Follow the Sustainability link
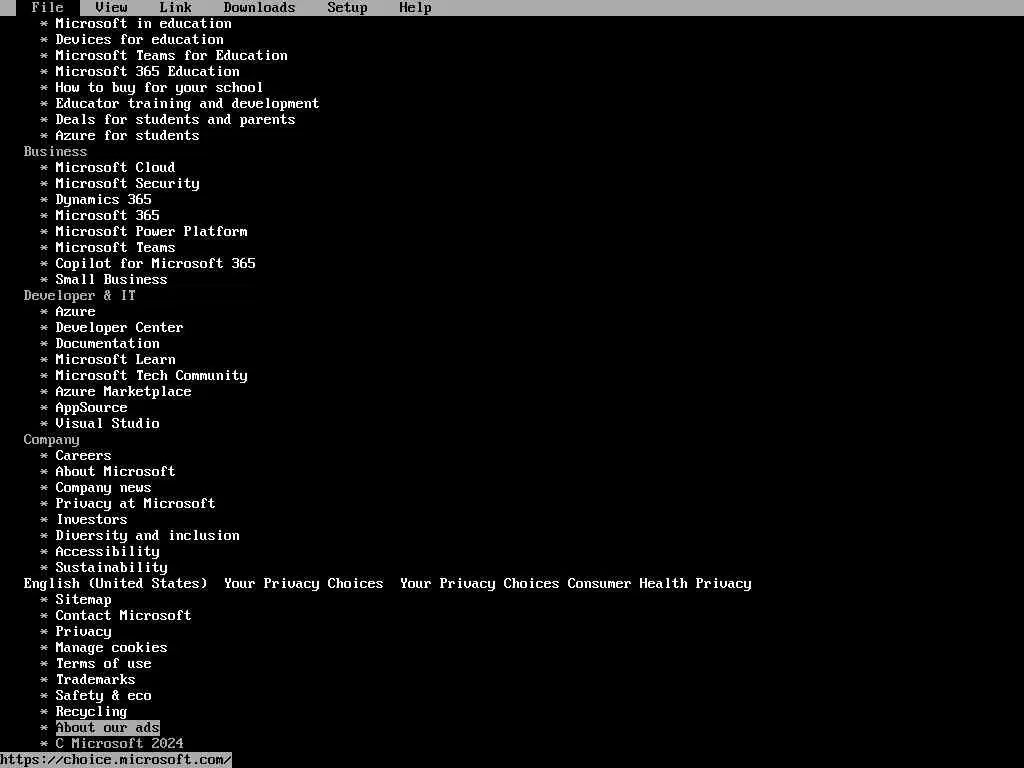Image resolution: width=1024 pixels, height=768 pixels. (112, 568)
